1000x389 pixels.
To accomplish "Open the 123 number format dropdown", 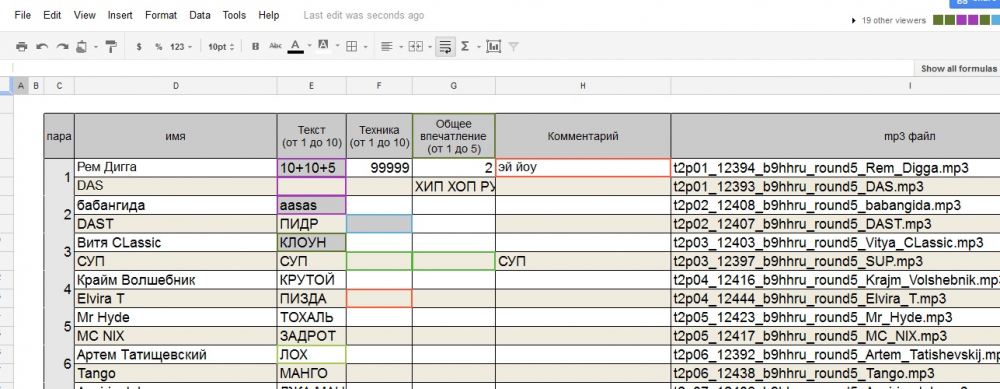I will [180, 47].
